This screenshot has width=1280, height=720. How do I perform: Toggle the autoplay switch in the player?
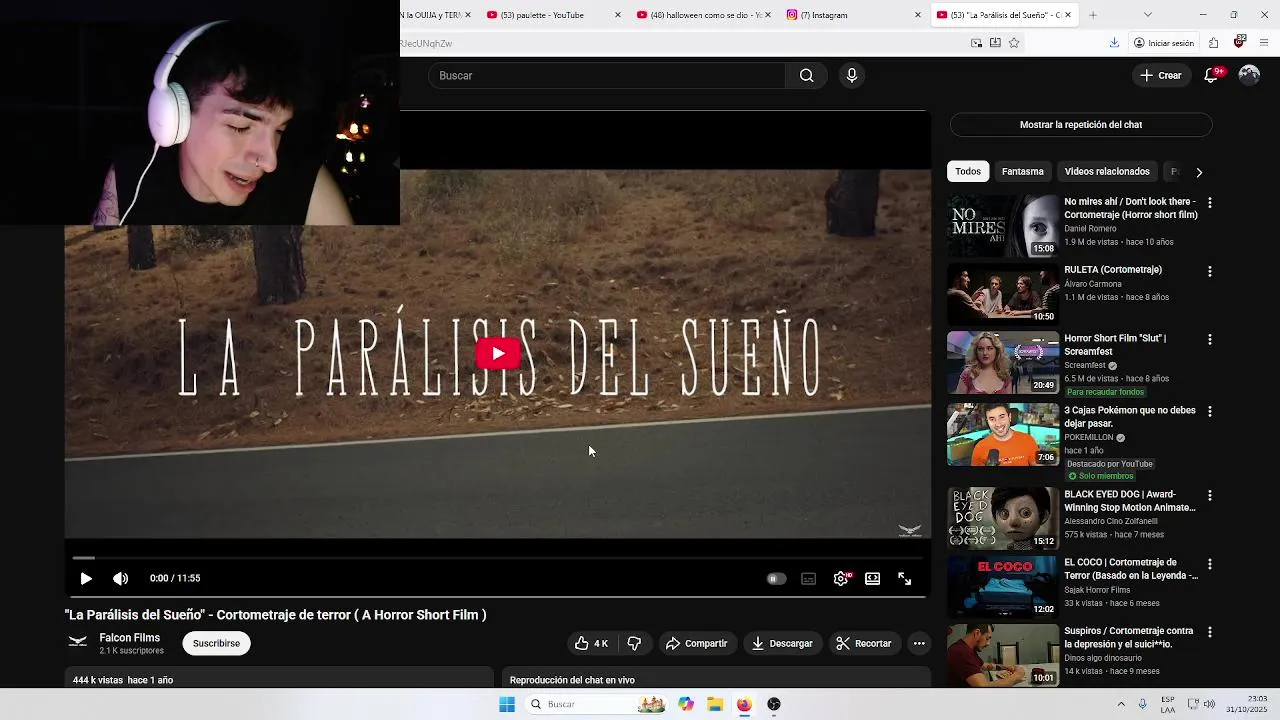[x=776, y=579]
